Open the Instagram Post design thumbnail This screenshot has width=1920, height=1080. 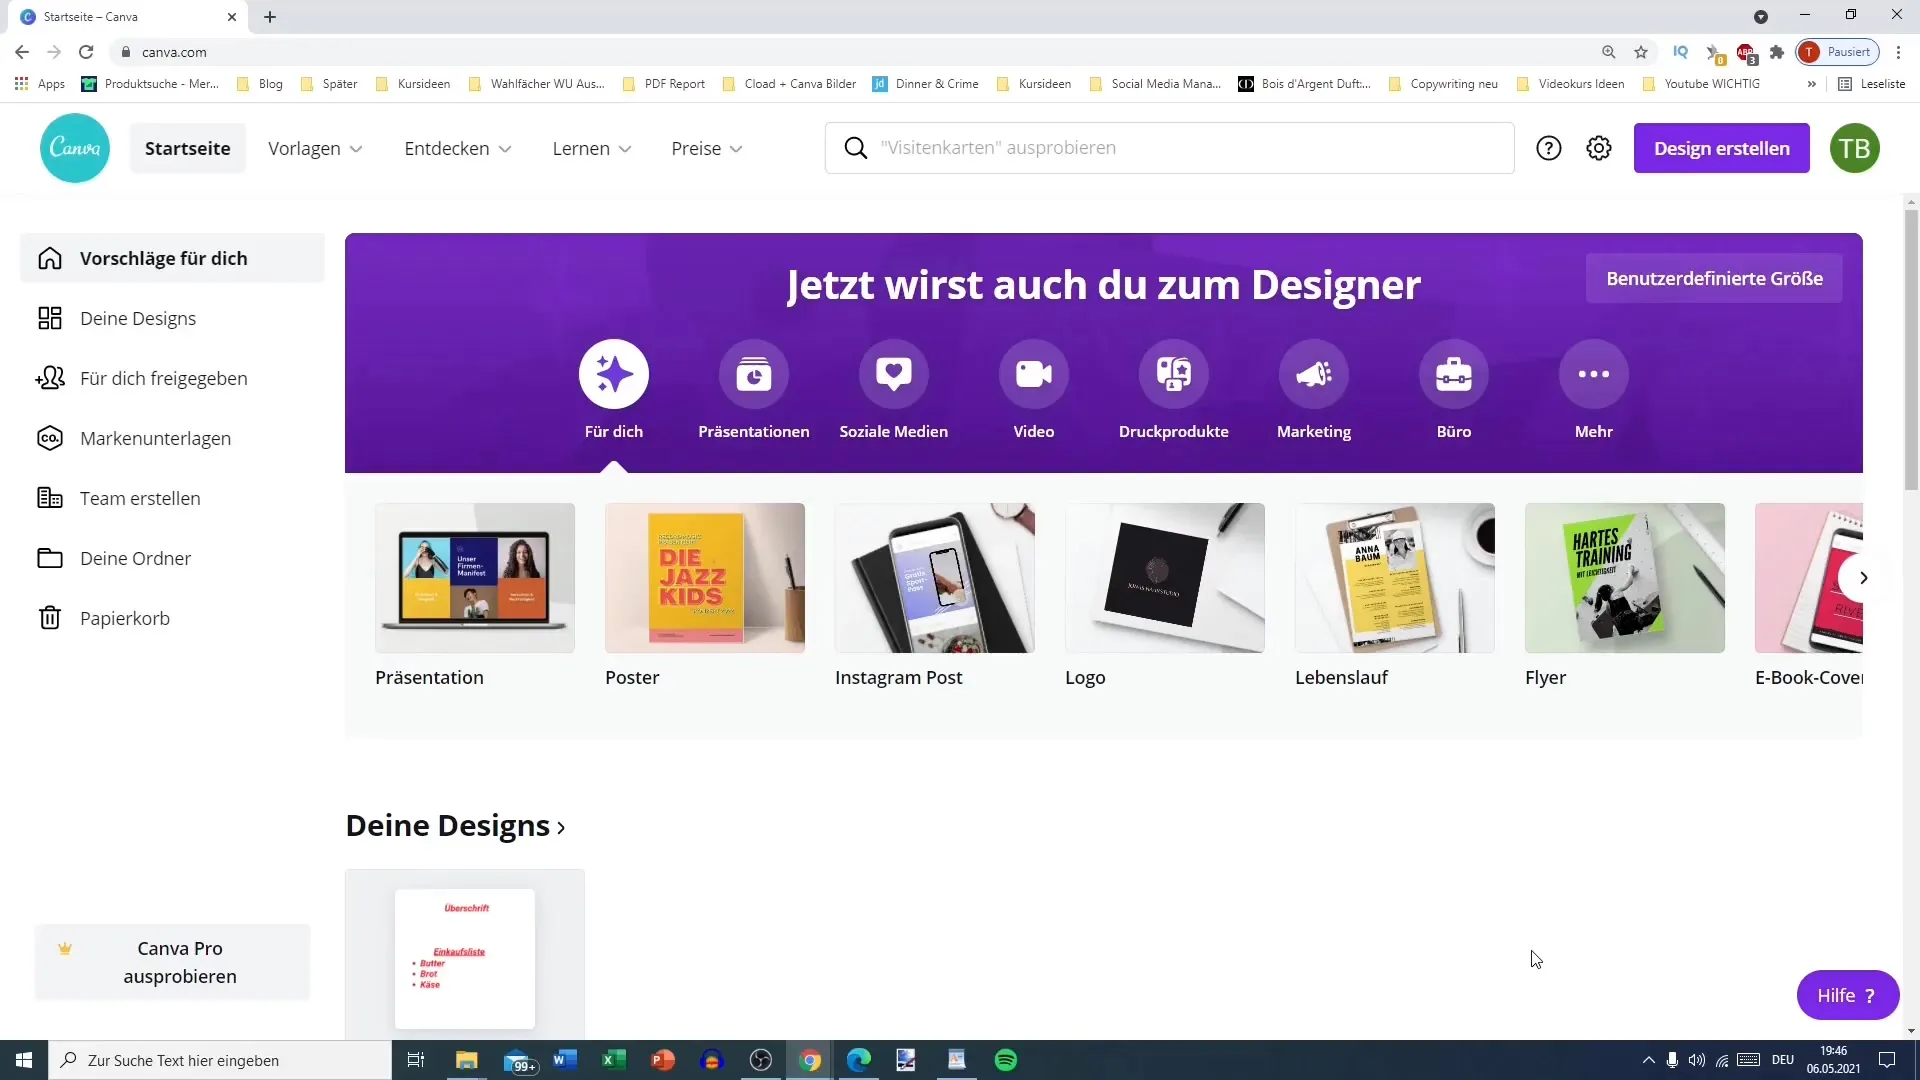click(x=935, y=578)
